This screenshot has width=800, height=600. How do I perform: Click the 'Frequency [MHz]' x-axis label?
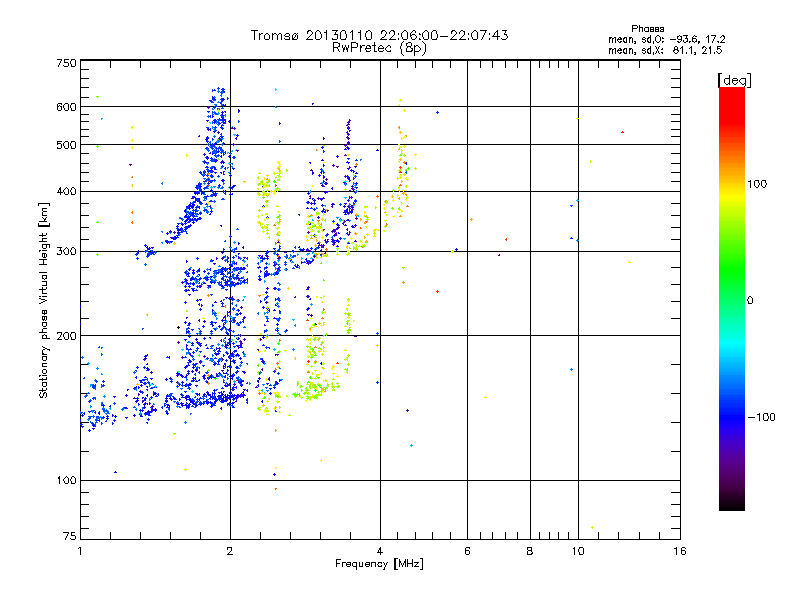coord(379,564)
